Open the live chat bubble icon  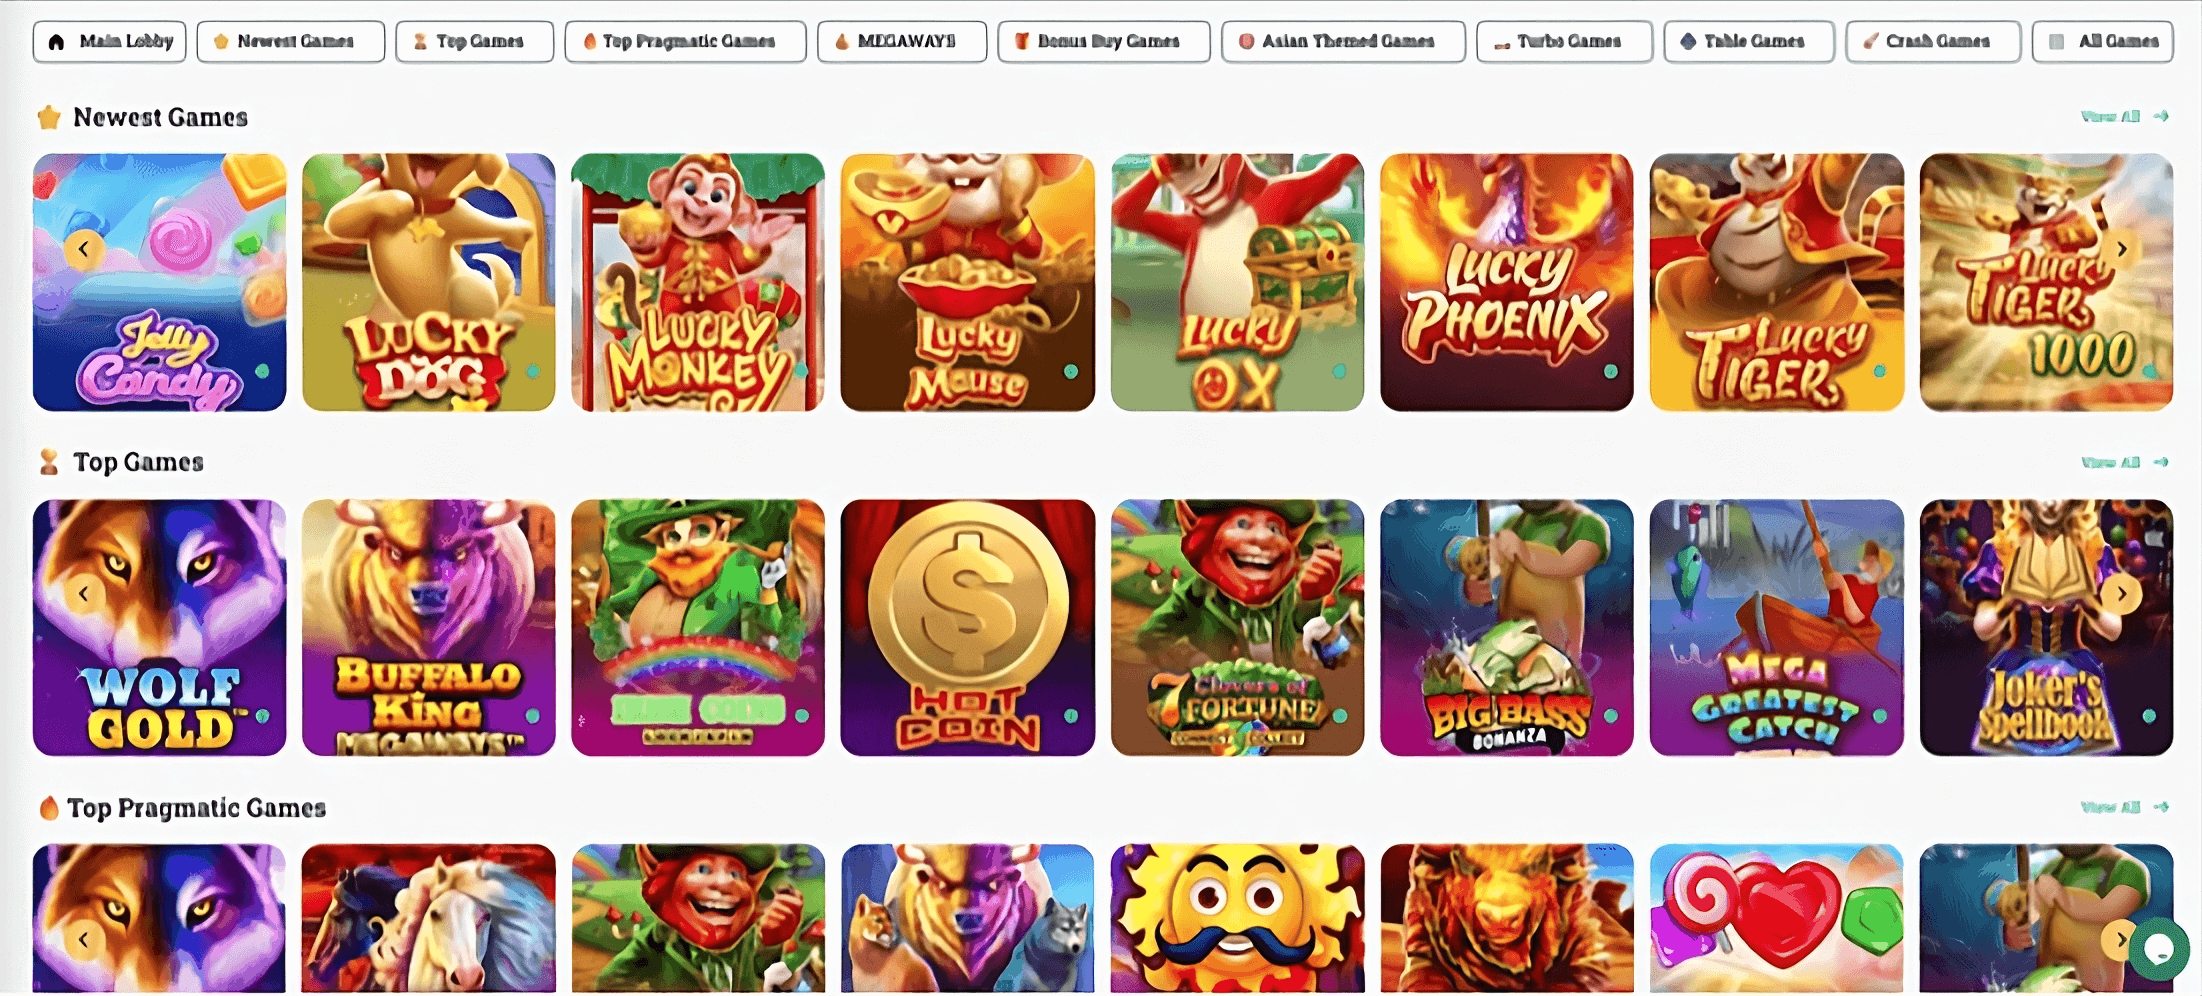[2158, 947]
